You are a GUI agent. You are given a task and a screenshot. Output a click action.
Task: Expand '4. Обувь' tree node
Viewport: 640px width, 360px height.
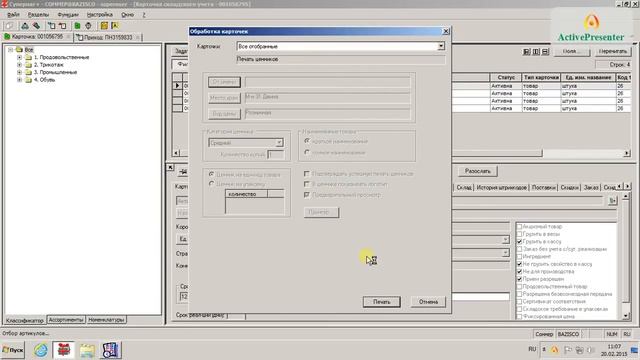(x=19, y=80)
